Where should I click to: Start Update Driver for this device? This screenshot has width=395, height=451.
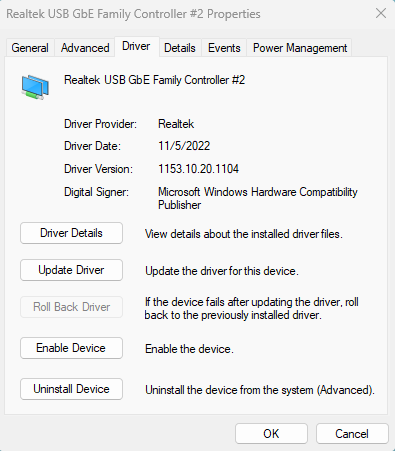click(71, 270)
